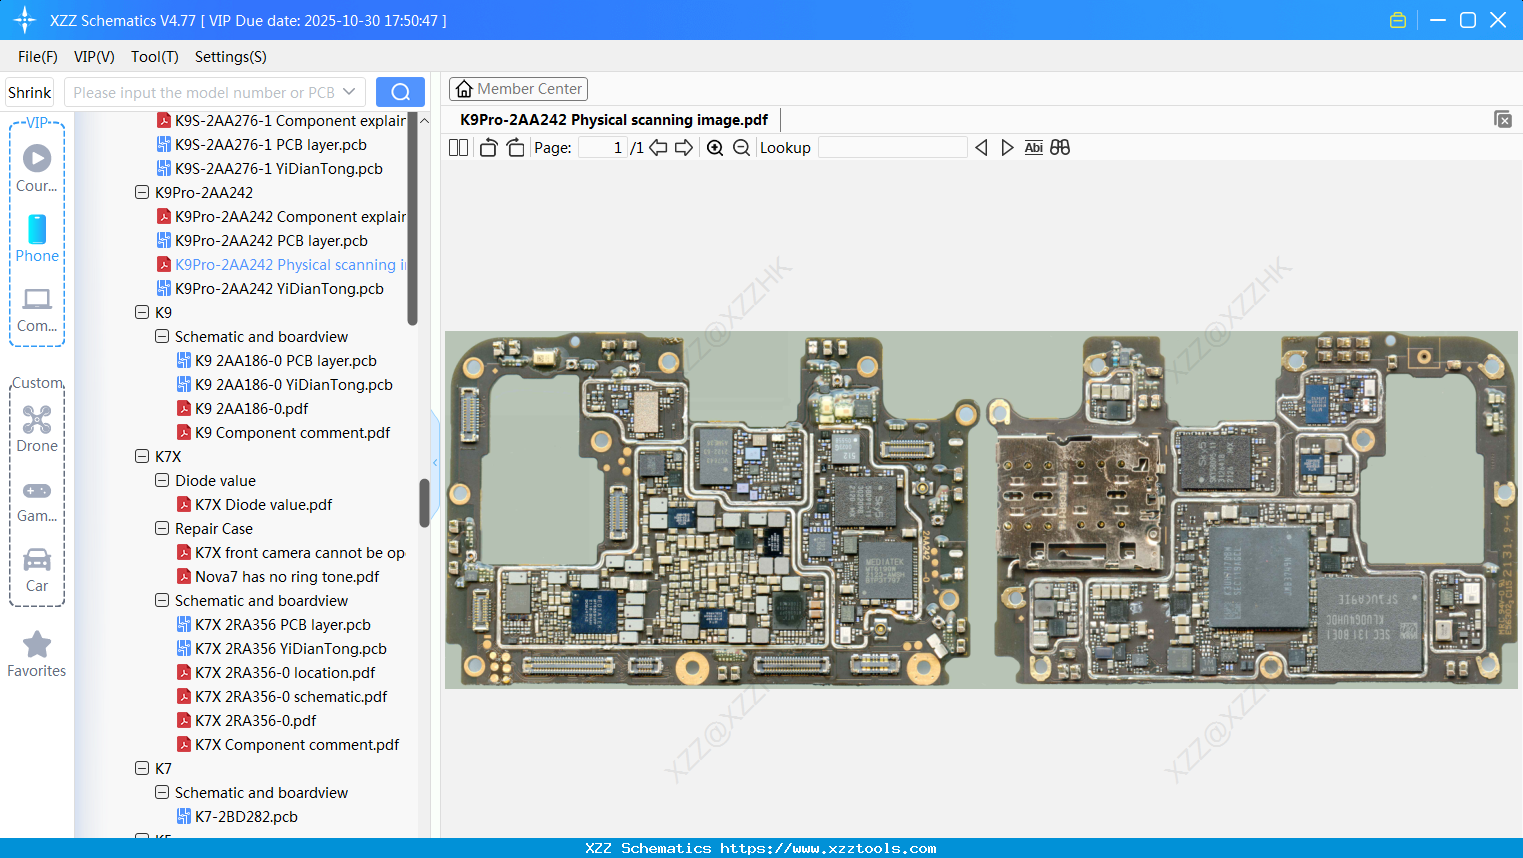Image resolution: width=1523 pixels, height=858 pixels.
Task: Open K7X 2RA356-0 schematic.pdf file
Action: coord(290,697)
